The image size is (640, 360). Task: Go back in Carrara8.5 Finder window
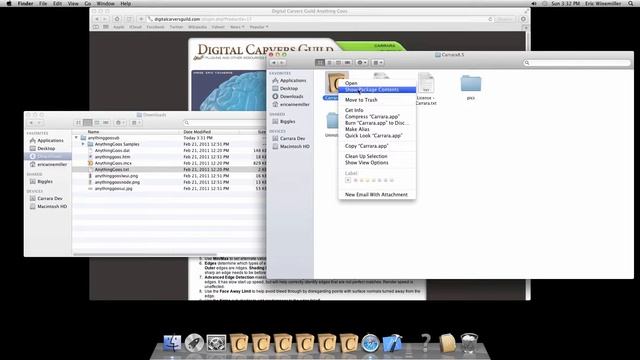[x=274, y=62]
